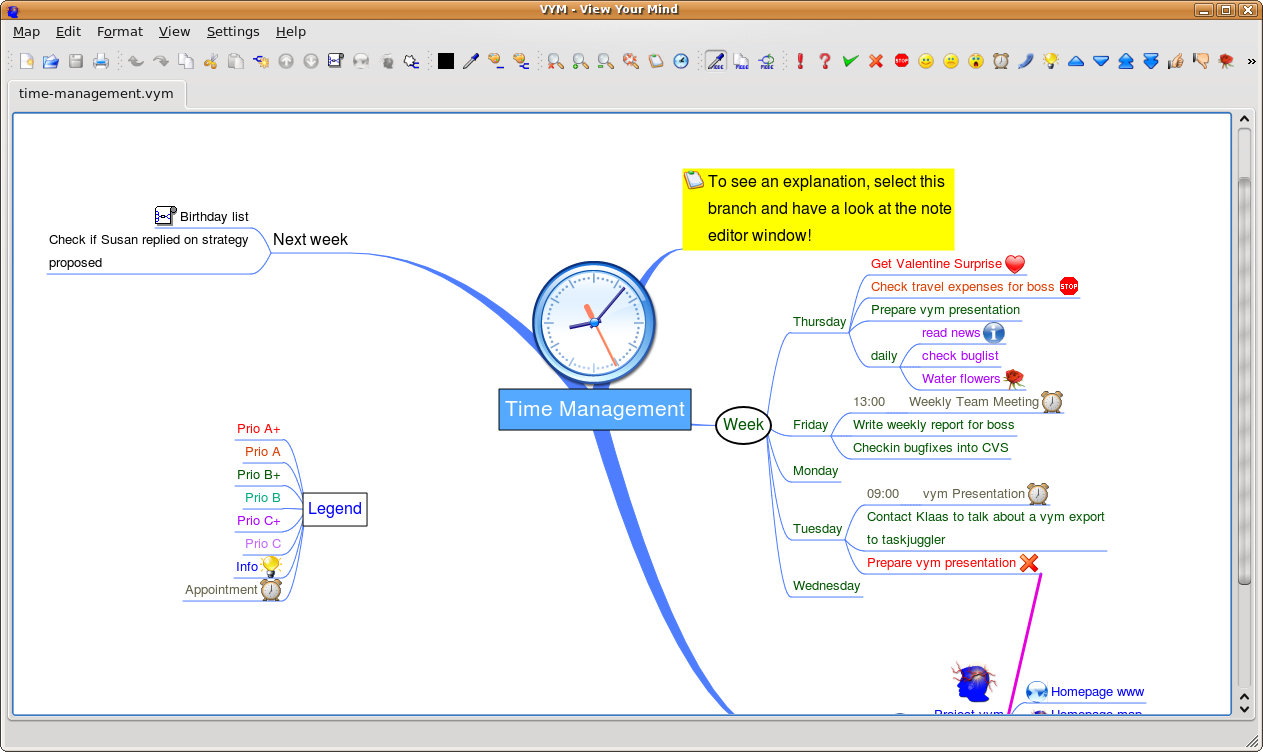1263x752 pixels.
Task: Toggle the red cross flag in toolbar
Action: click(x=876, y=61)
